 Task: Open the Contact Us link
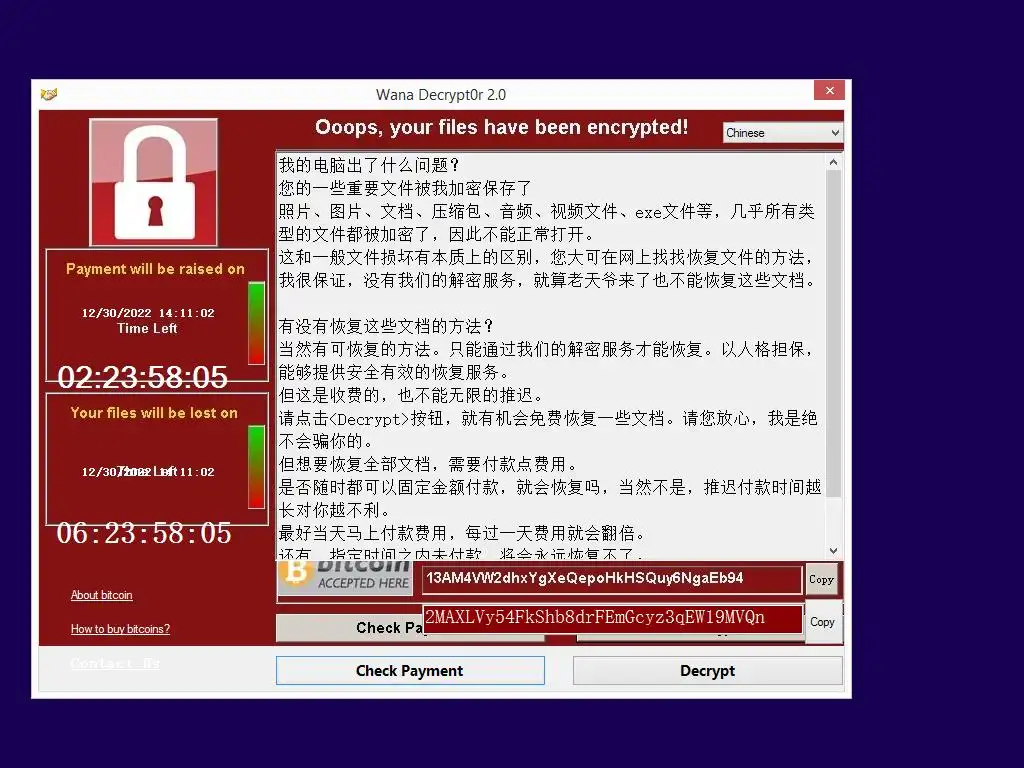(115, 663)
